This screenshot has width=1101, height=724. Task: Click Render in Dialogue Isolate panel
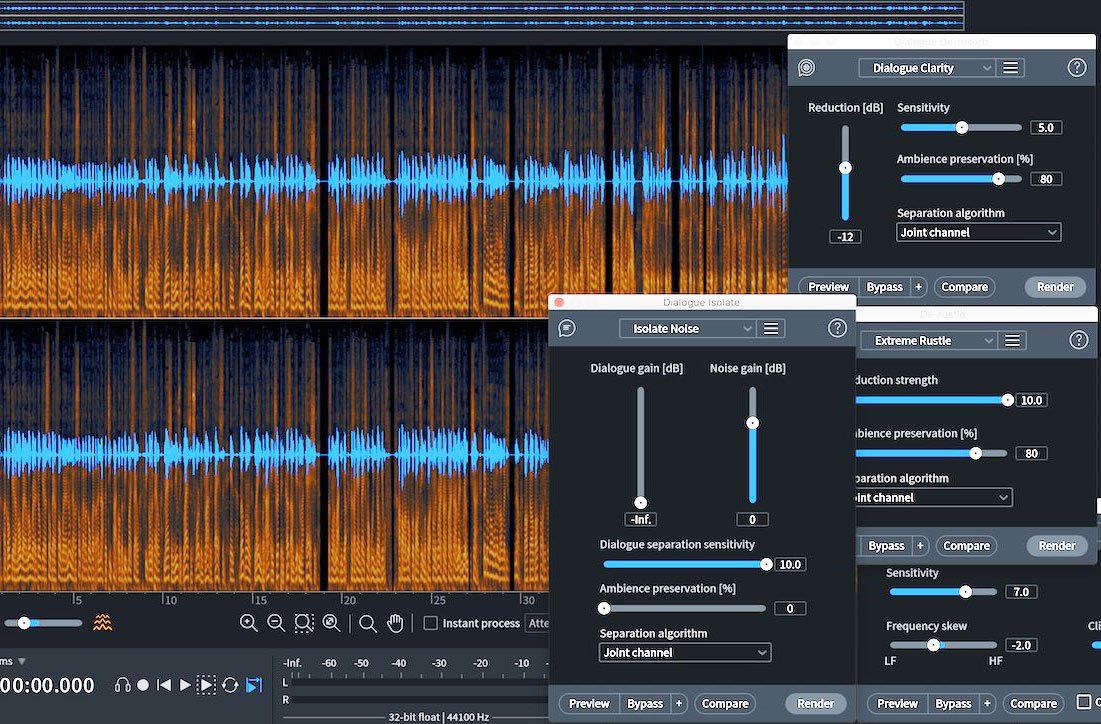(815, 703)
